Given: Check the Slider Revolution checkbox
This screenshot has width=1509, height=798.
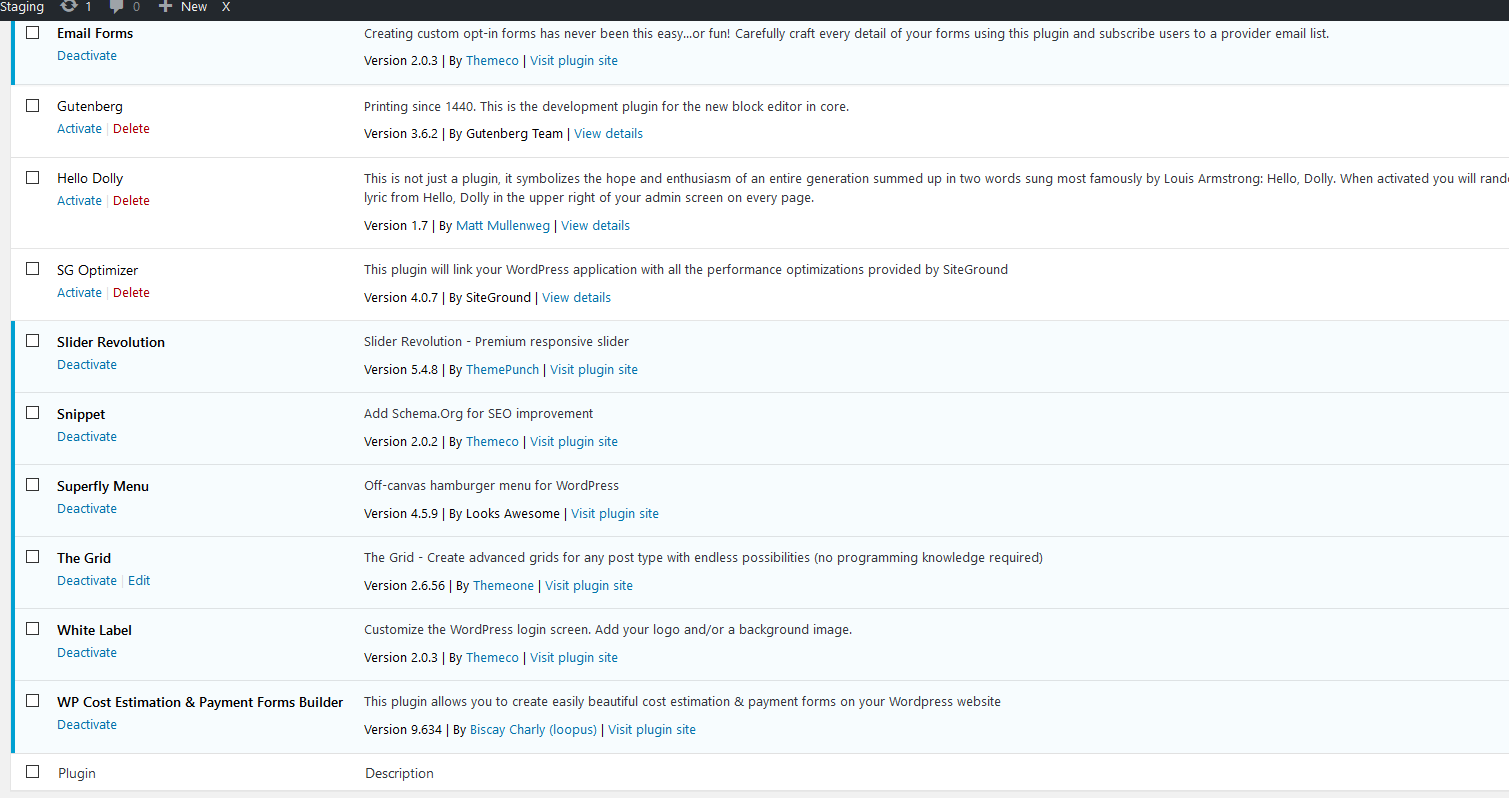Looking at the screenshot, I should (33, 341).
